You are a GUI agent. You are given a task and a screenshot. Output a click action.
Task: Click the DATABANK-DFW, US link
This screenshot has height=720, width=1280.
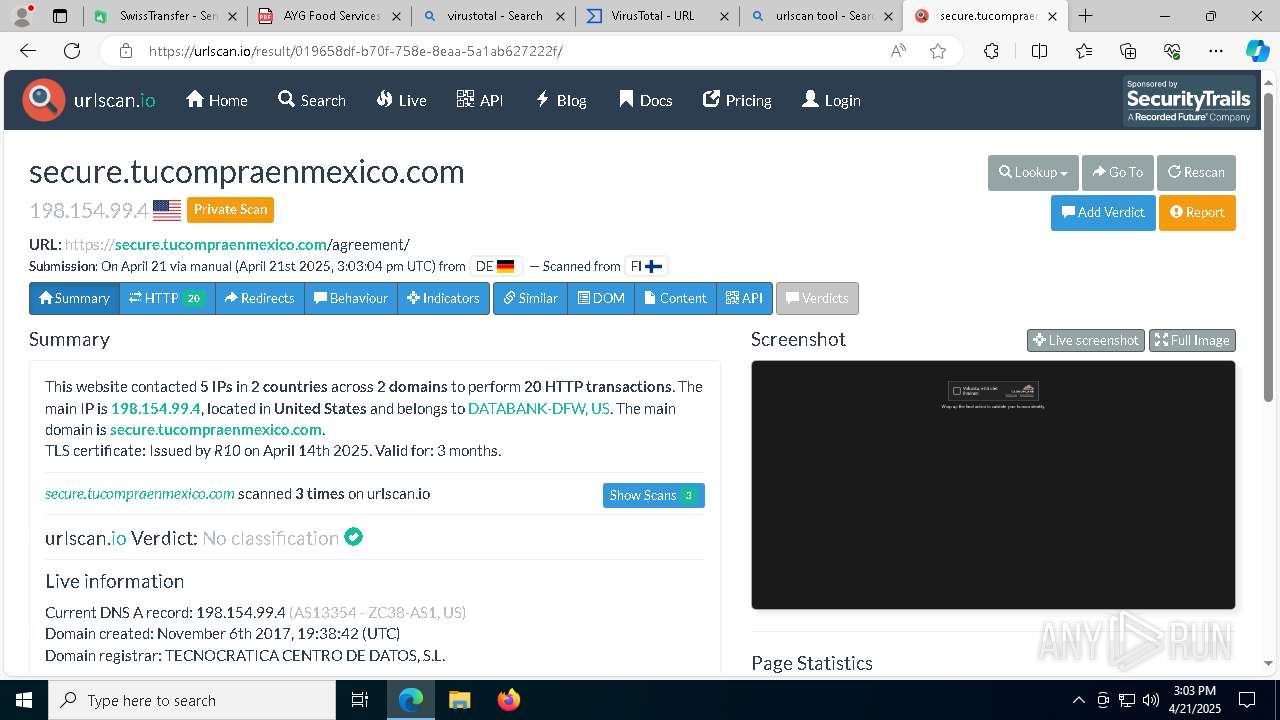click(539, 408)
